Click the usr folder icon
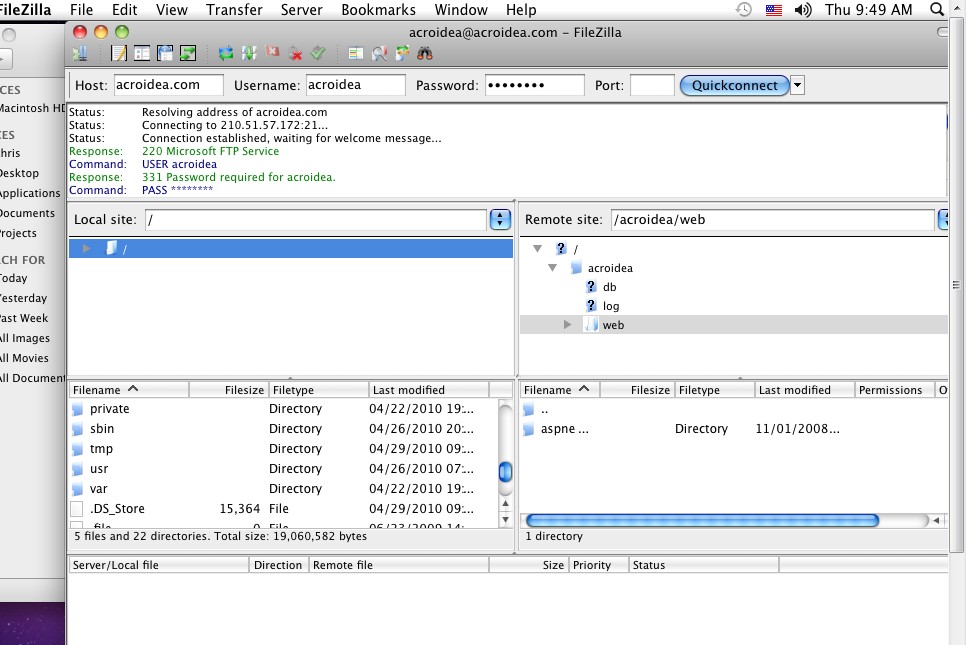The height and width of the screenshot is (645, 966). (x=77, y=469)
